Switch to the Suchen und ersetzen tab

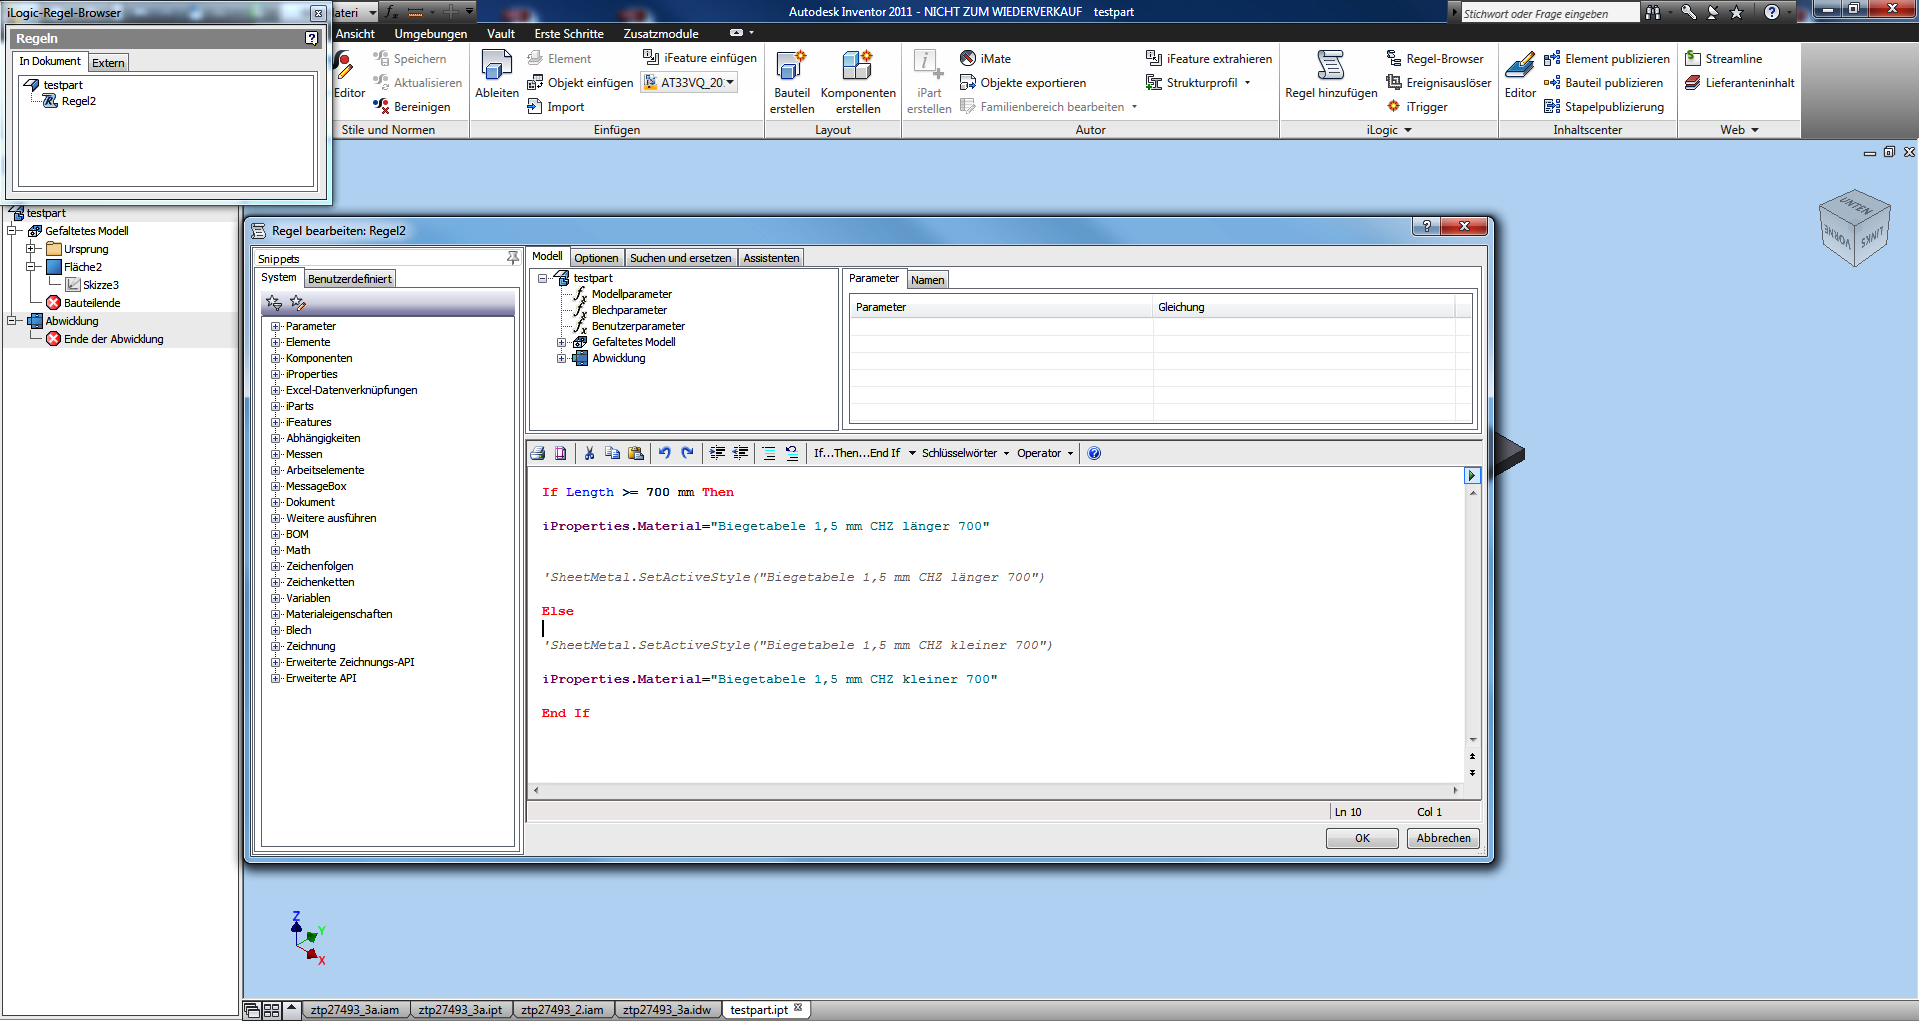tap(680, 258)
